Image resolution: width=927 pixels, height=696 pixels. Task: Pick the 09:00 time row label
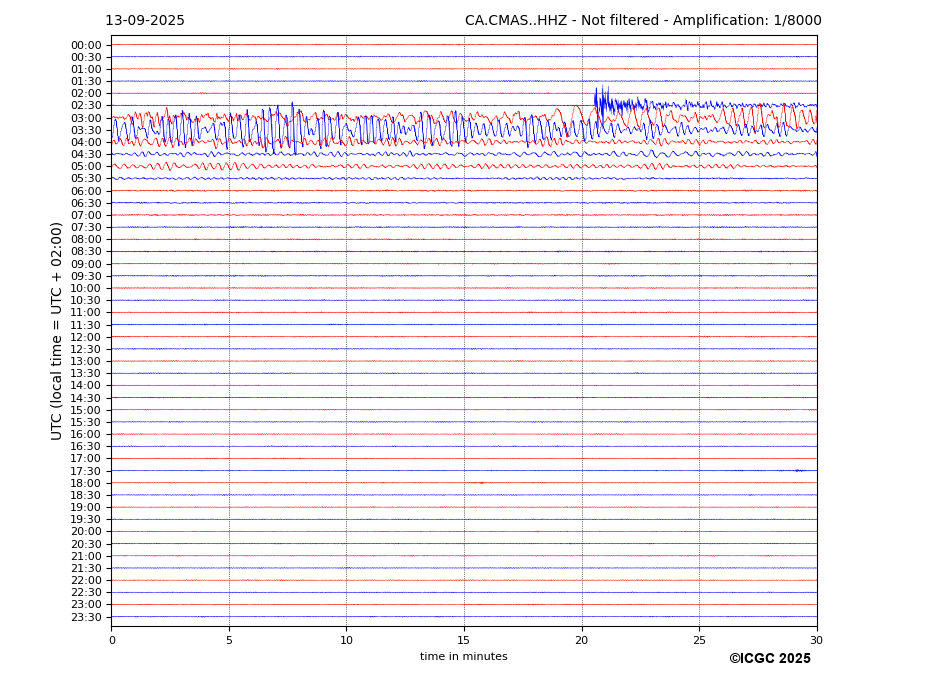click(x=86, y=264)
